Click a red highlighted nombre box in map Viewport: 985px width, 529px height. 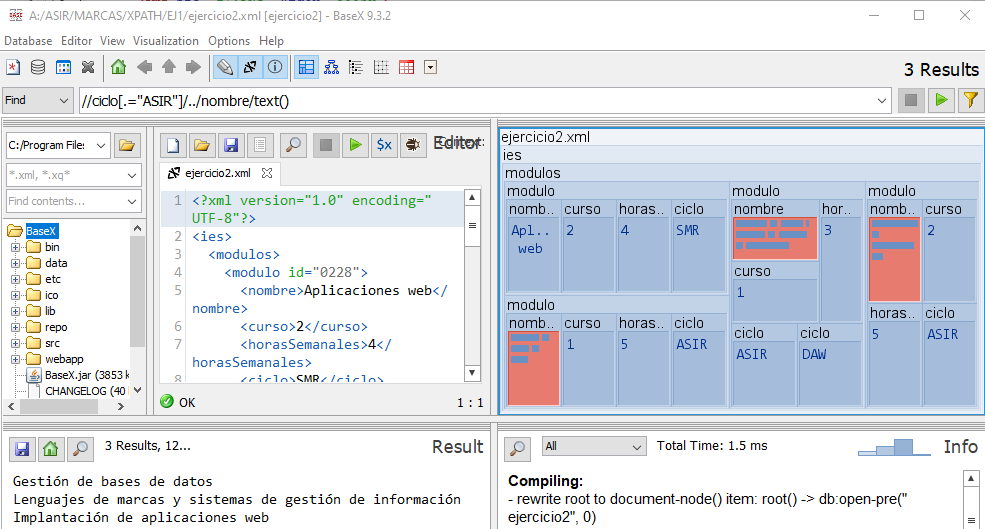(x=775, y=237)
